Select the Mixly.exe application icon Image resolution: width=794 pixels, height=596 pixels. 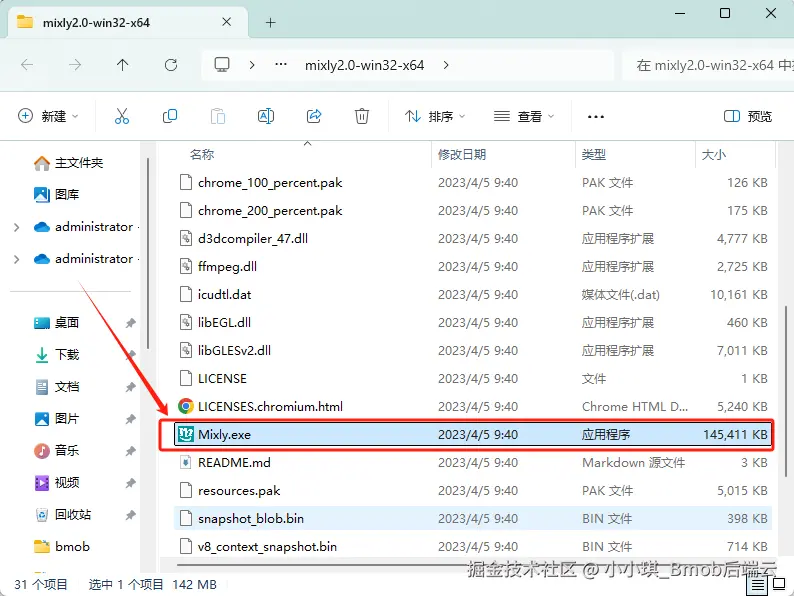(x=185, y=434)
